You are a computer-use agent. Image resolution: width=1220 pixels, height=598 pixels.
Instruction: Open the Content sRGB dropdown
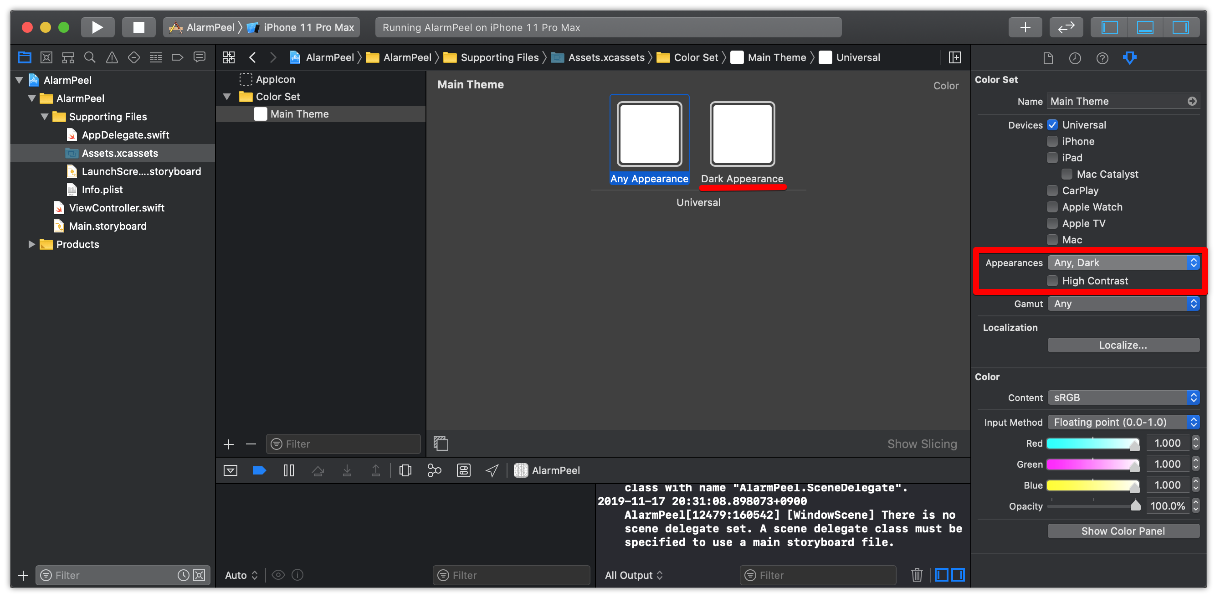pyautogui.click(x=1123, y=398)
